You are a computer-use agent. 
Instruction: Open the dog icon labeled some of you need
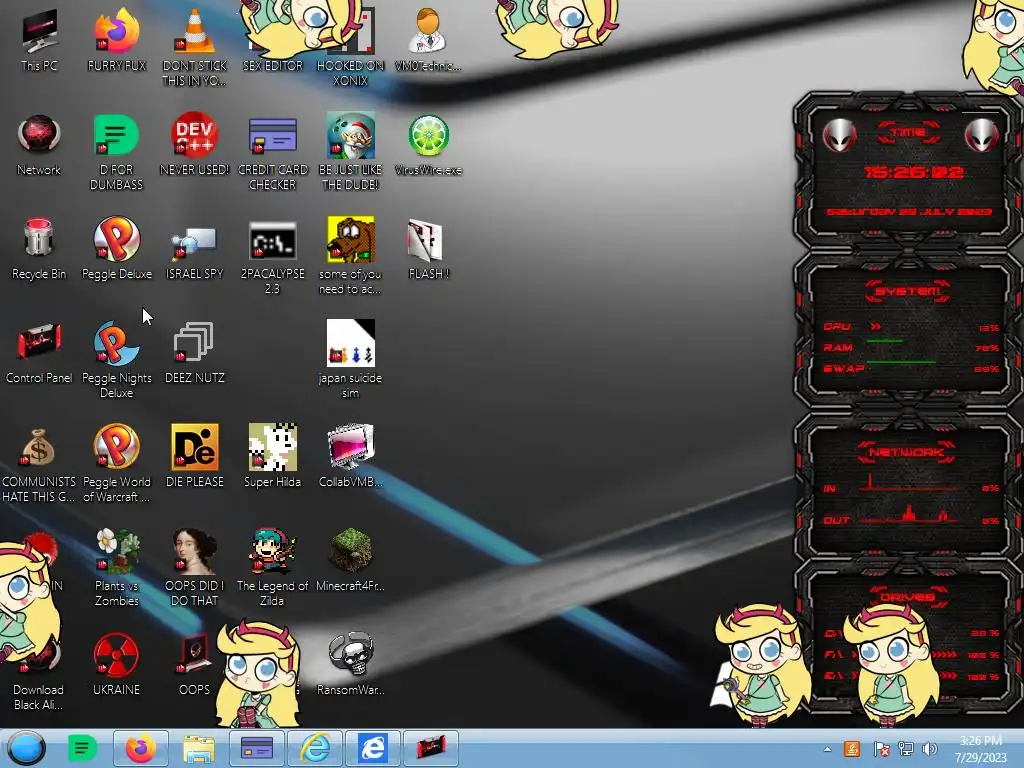(x=350, y=255)
